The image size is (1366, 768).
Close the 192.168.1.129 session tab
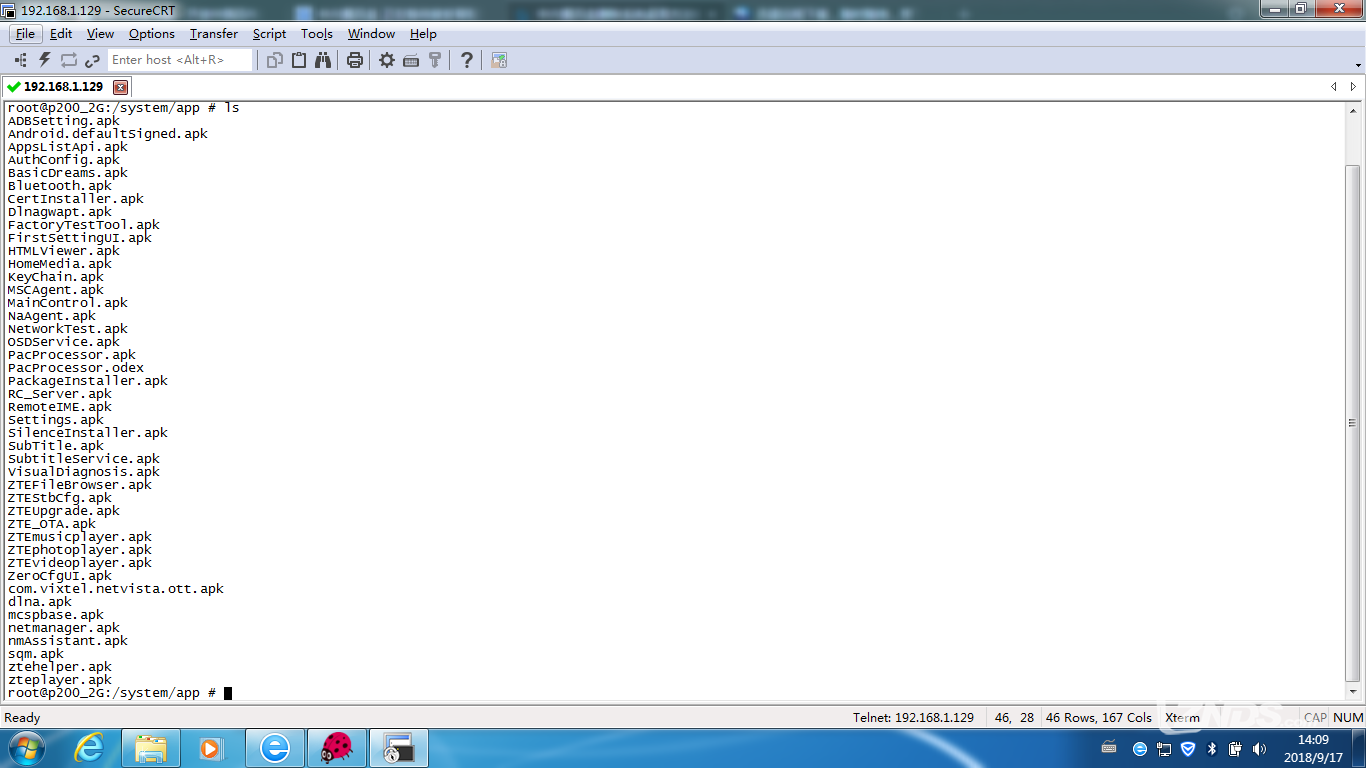point(121,87)
